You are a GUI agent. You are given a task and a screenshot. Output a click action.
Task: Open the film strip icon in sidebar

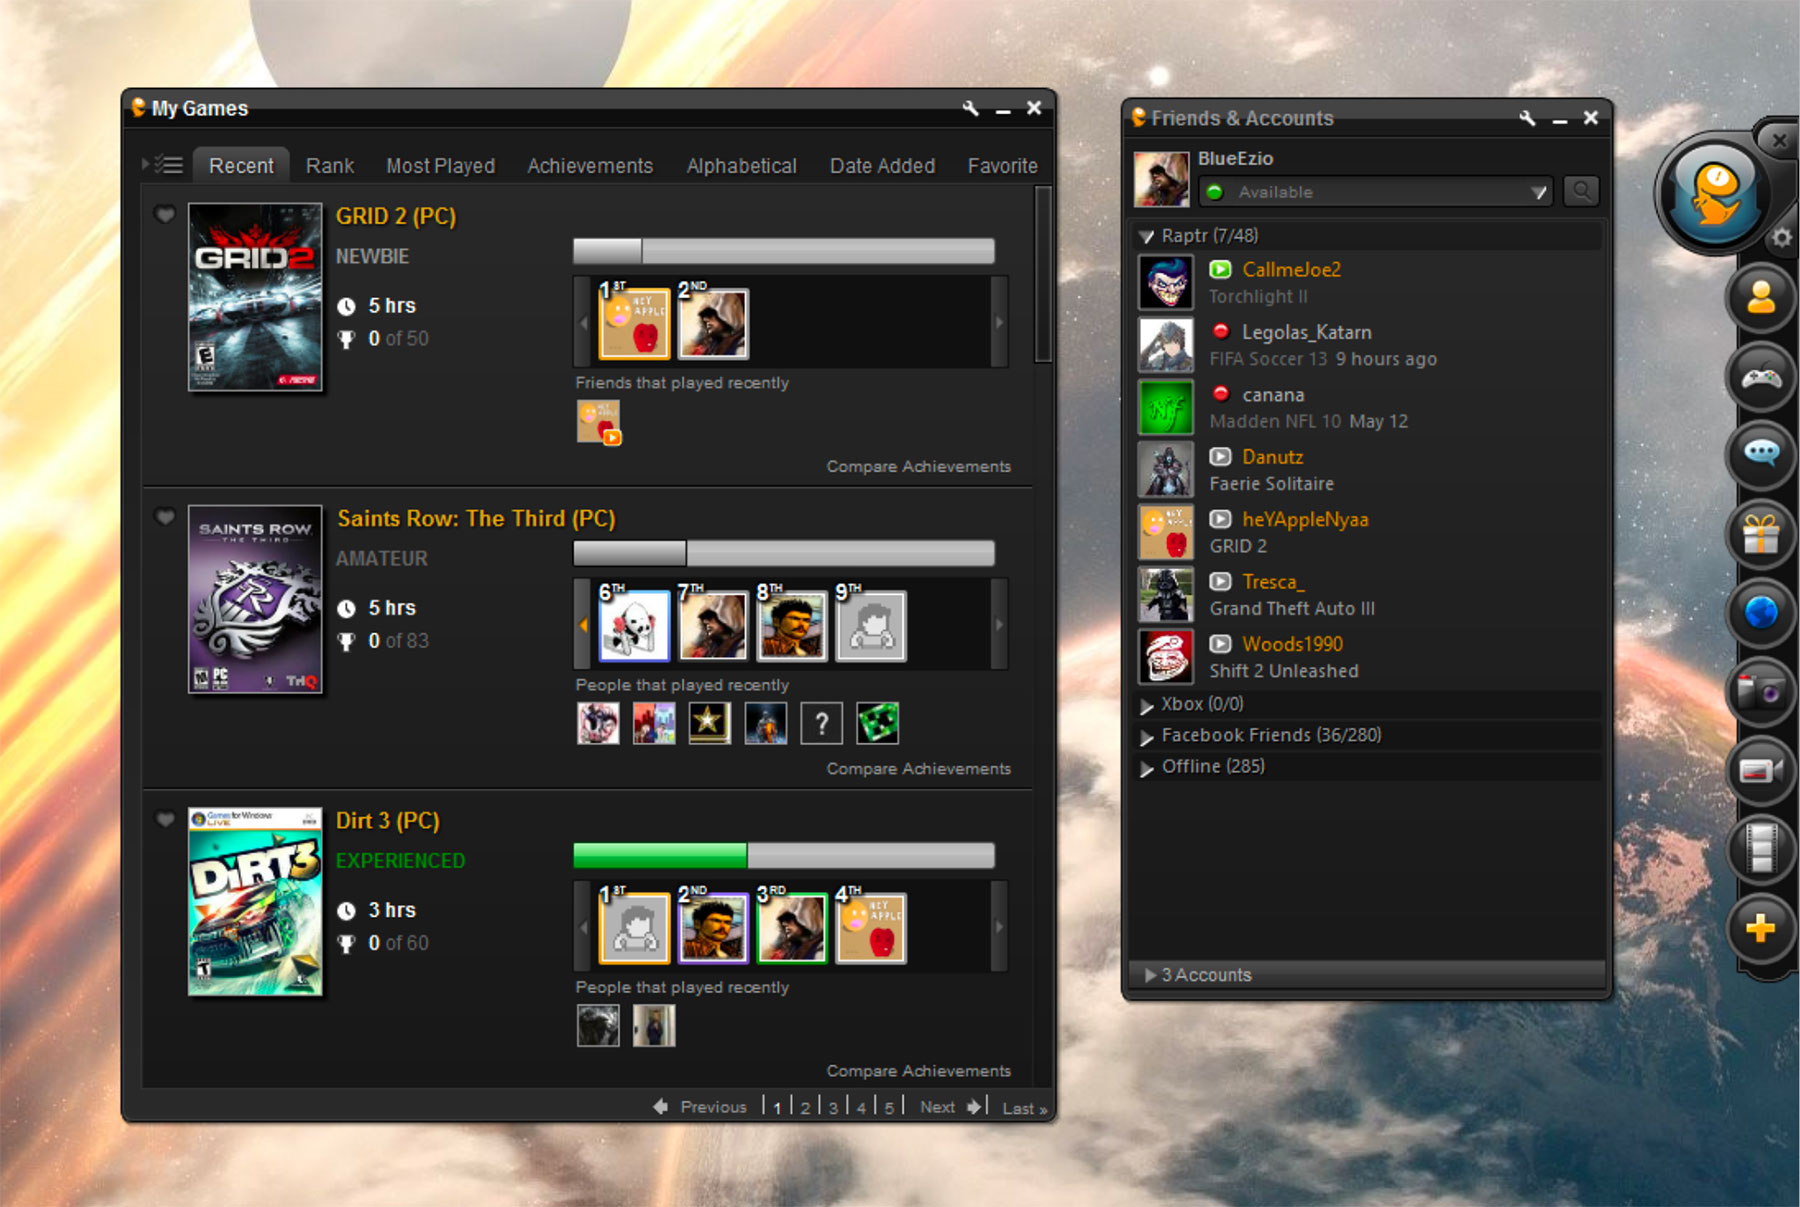point(1761,848)
